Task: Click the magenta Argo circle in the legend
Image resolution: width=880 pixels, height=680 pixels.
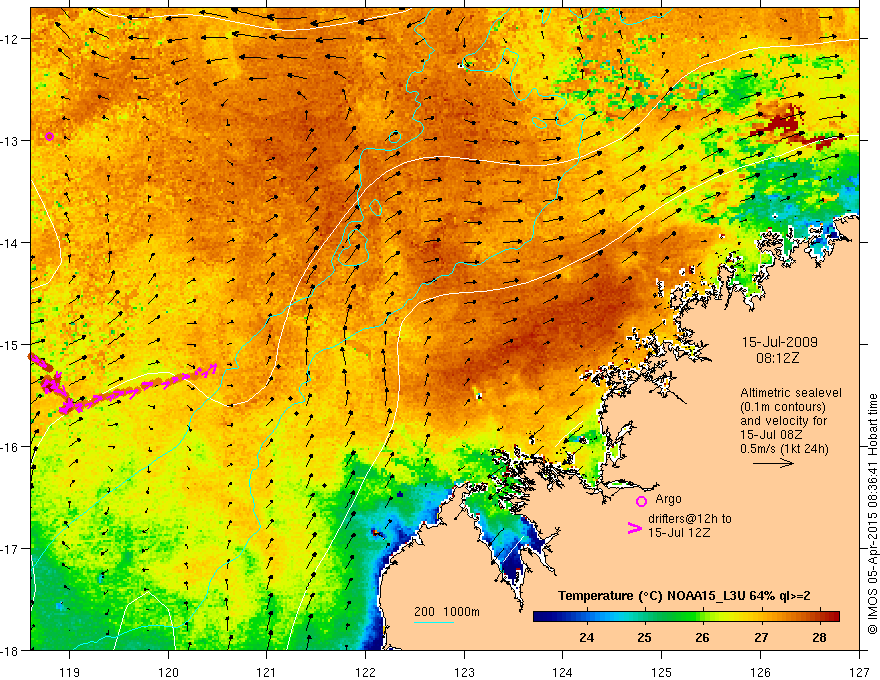Action: (641, 501)
